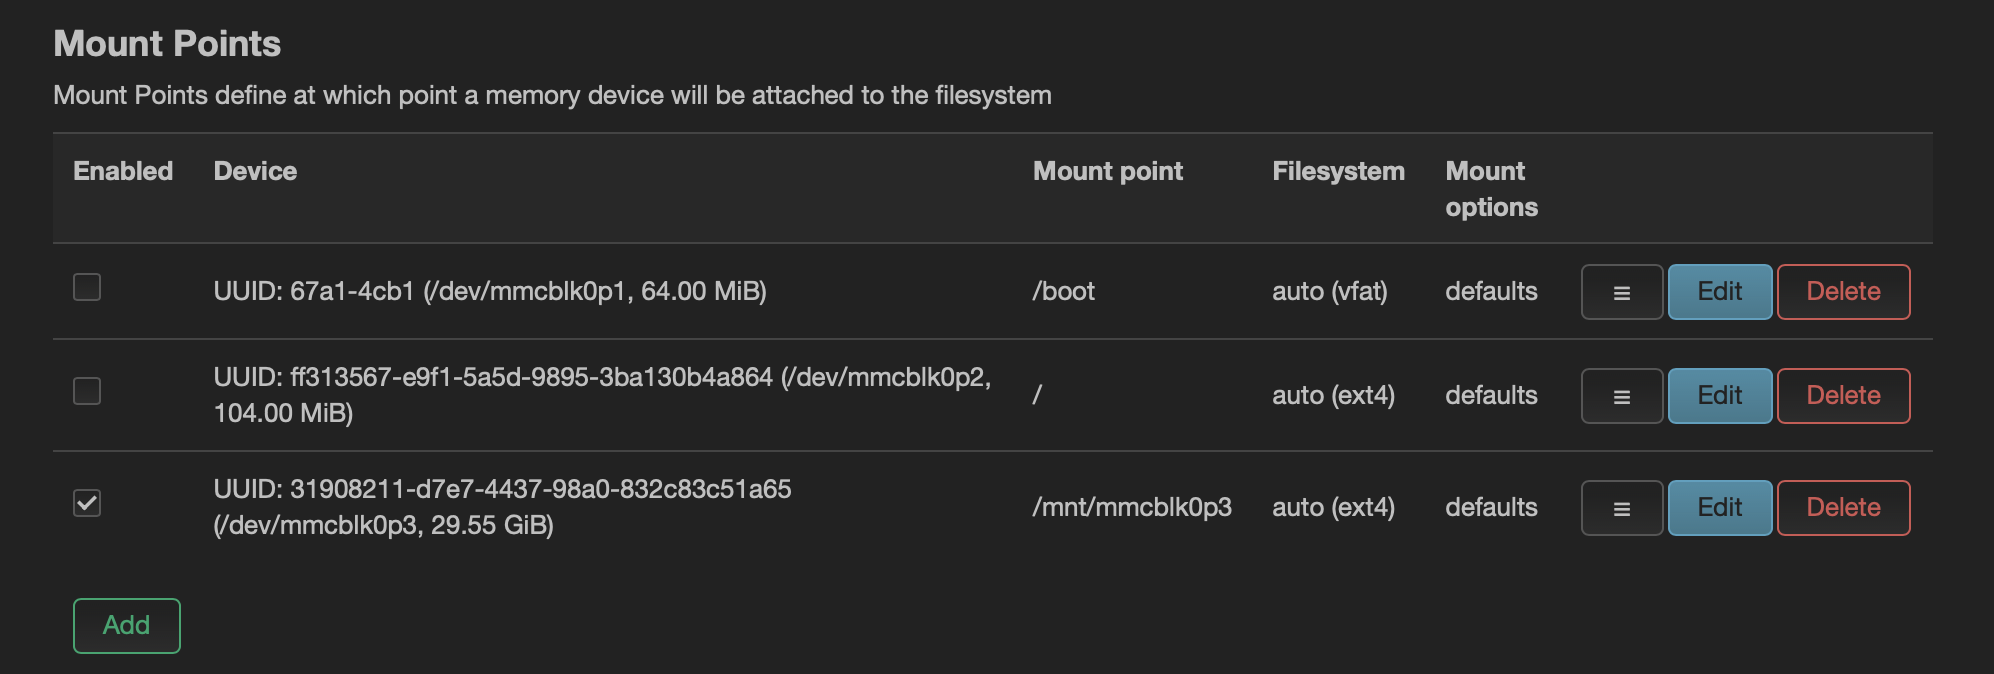Edit the /mnt/mmcblk0p3 mount entry
Screen dimensions: 1994x674
pyautogui.click(x=1719, y=507)
